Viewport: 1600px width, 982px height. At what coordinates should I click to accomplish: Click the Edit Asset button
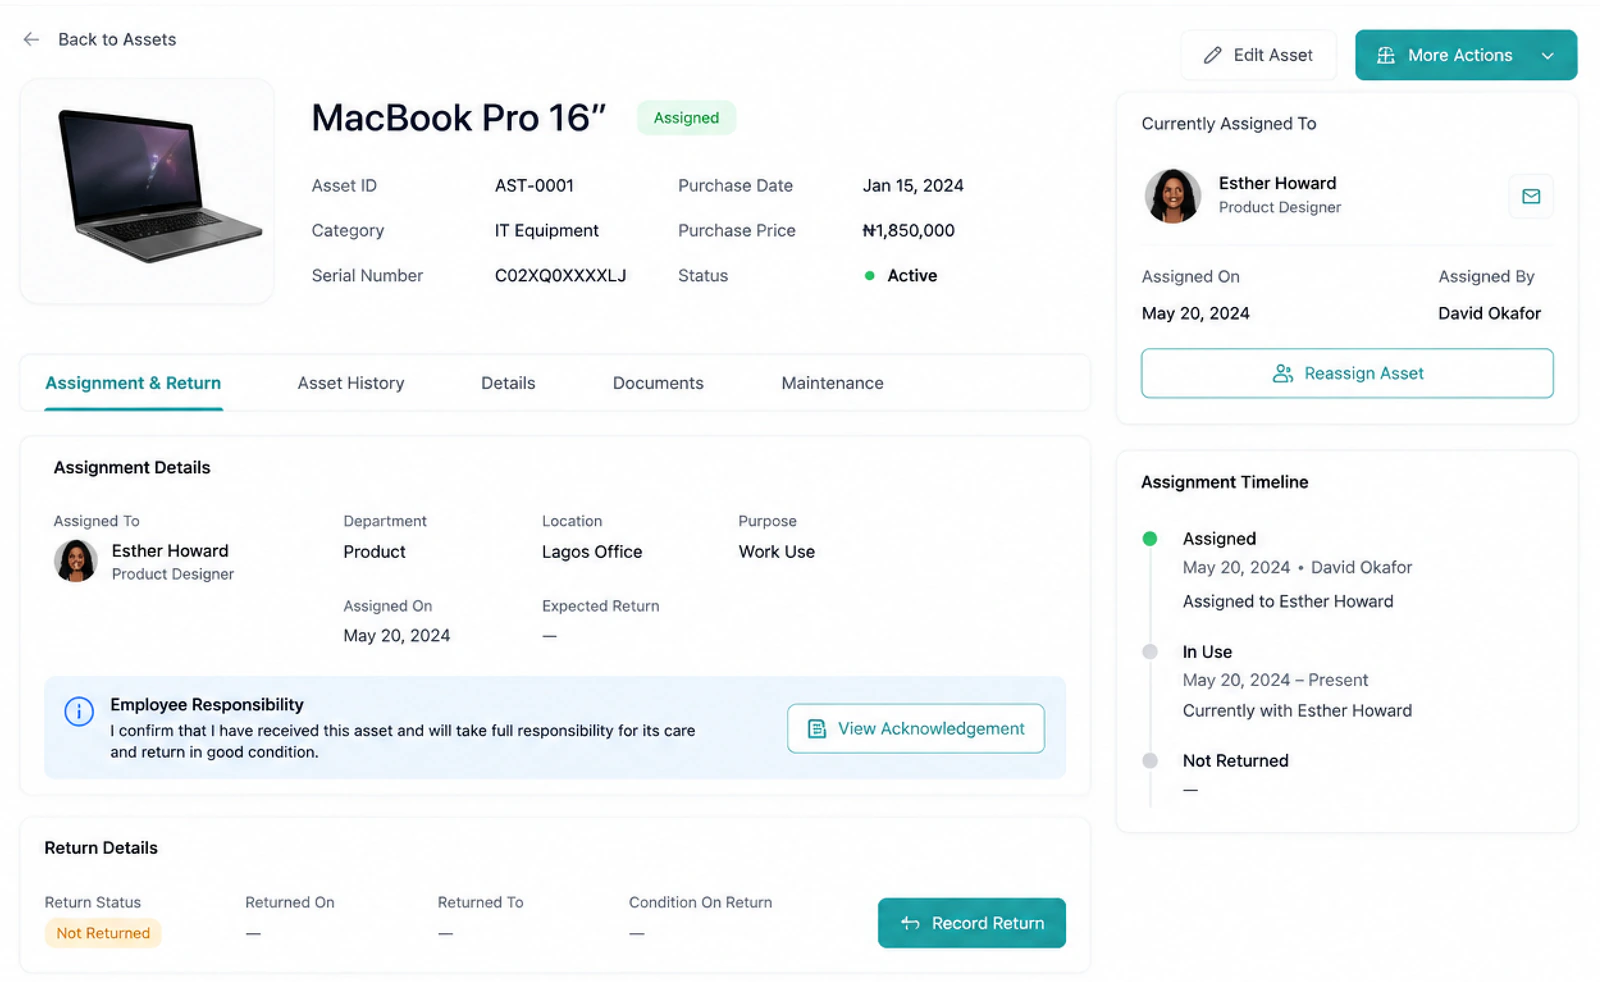click(x=1258, y=55)
